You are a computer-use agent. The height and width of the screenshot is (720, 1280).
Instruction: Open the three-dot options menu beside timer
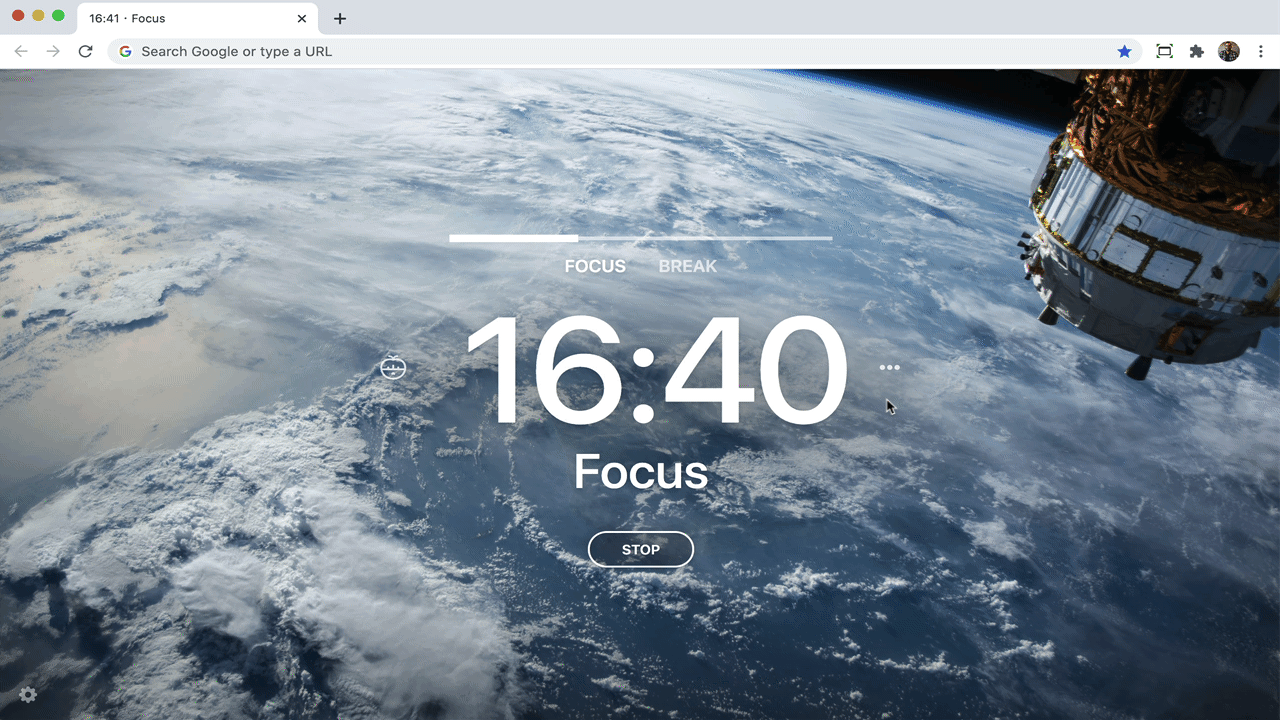click(x=889, y=367)
